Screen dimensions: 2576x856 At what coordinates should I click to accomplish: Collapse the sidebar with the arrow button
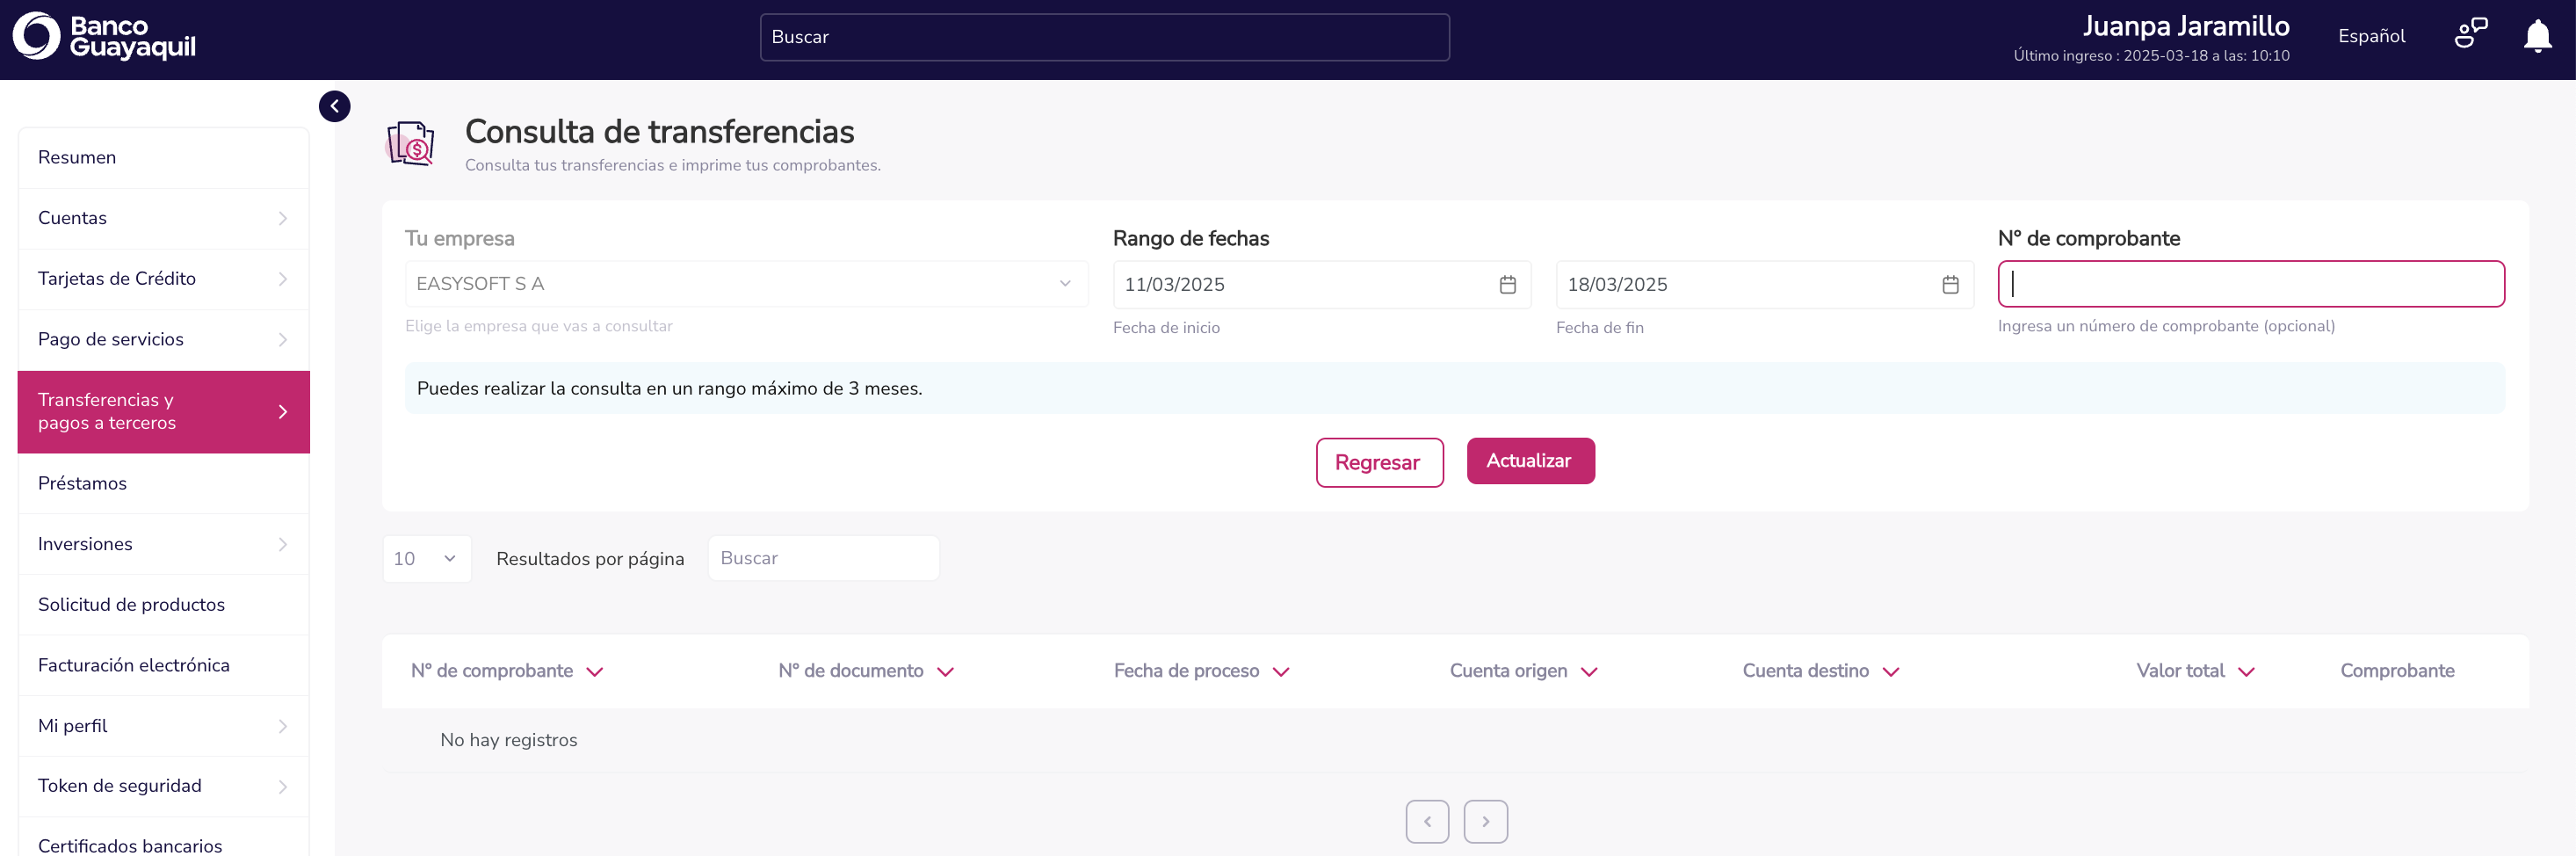pyautogui.click(x=334, y=106)
